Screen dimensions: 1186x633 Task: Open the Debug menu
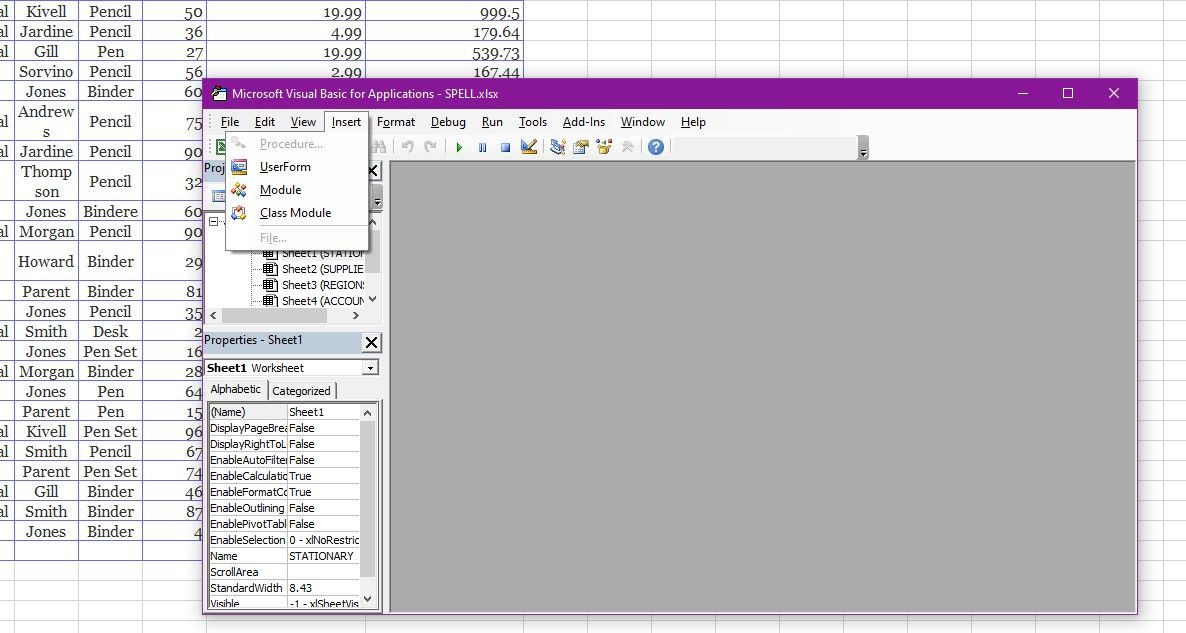coord(449,122)
